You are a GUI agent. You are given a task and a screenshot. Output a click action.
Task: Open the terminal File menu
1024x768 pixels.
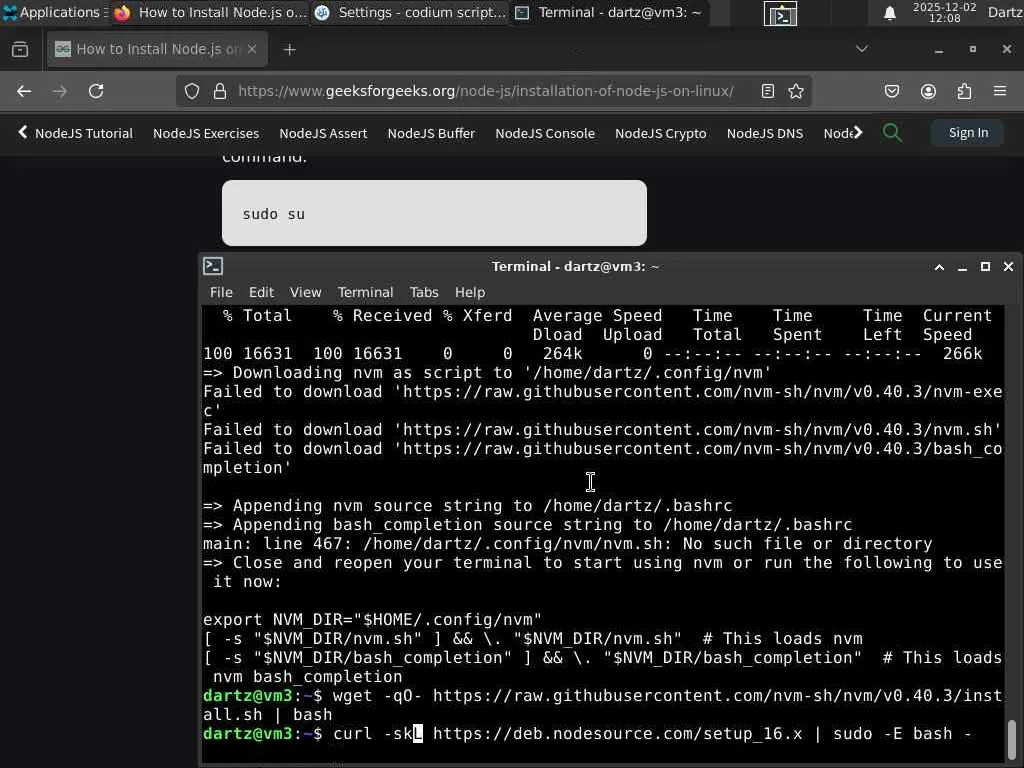221,292
